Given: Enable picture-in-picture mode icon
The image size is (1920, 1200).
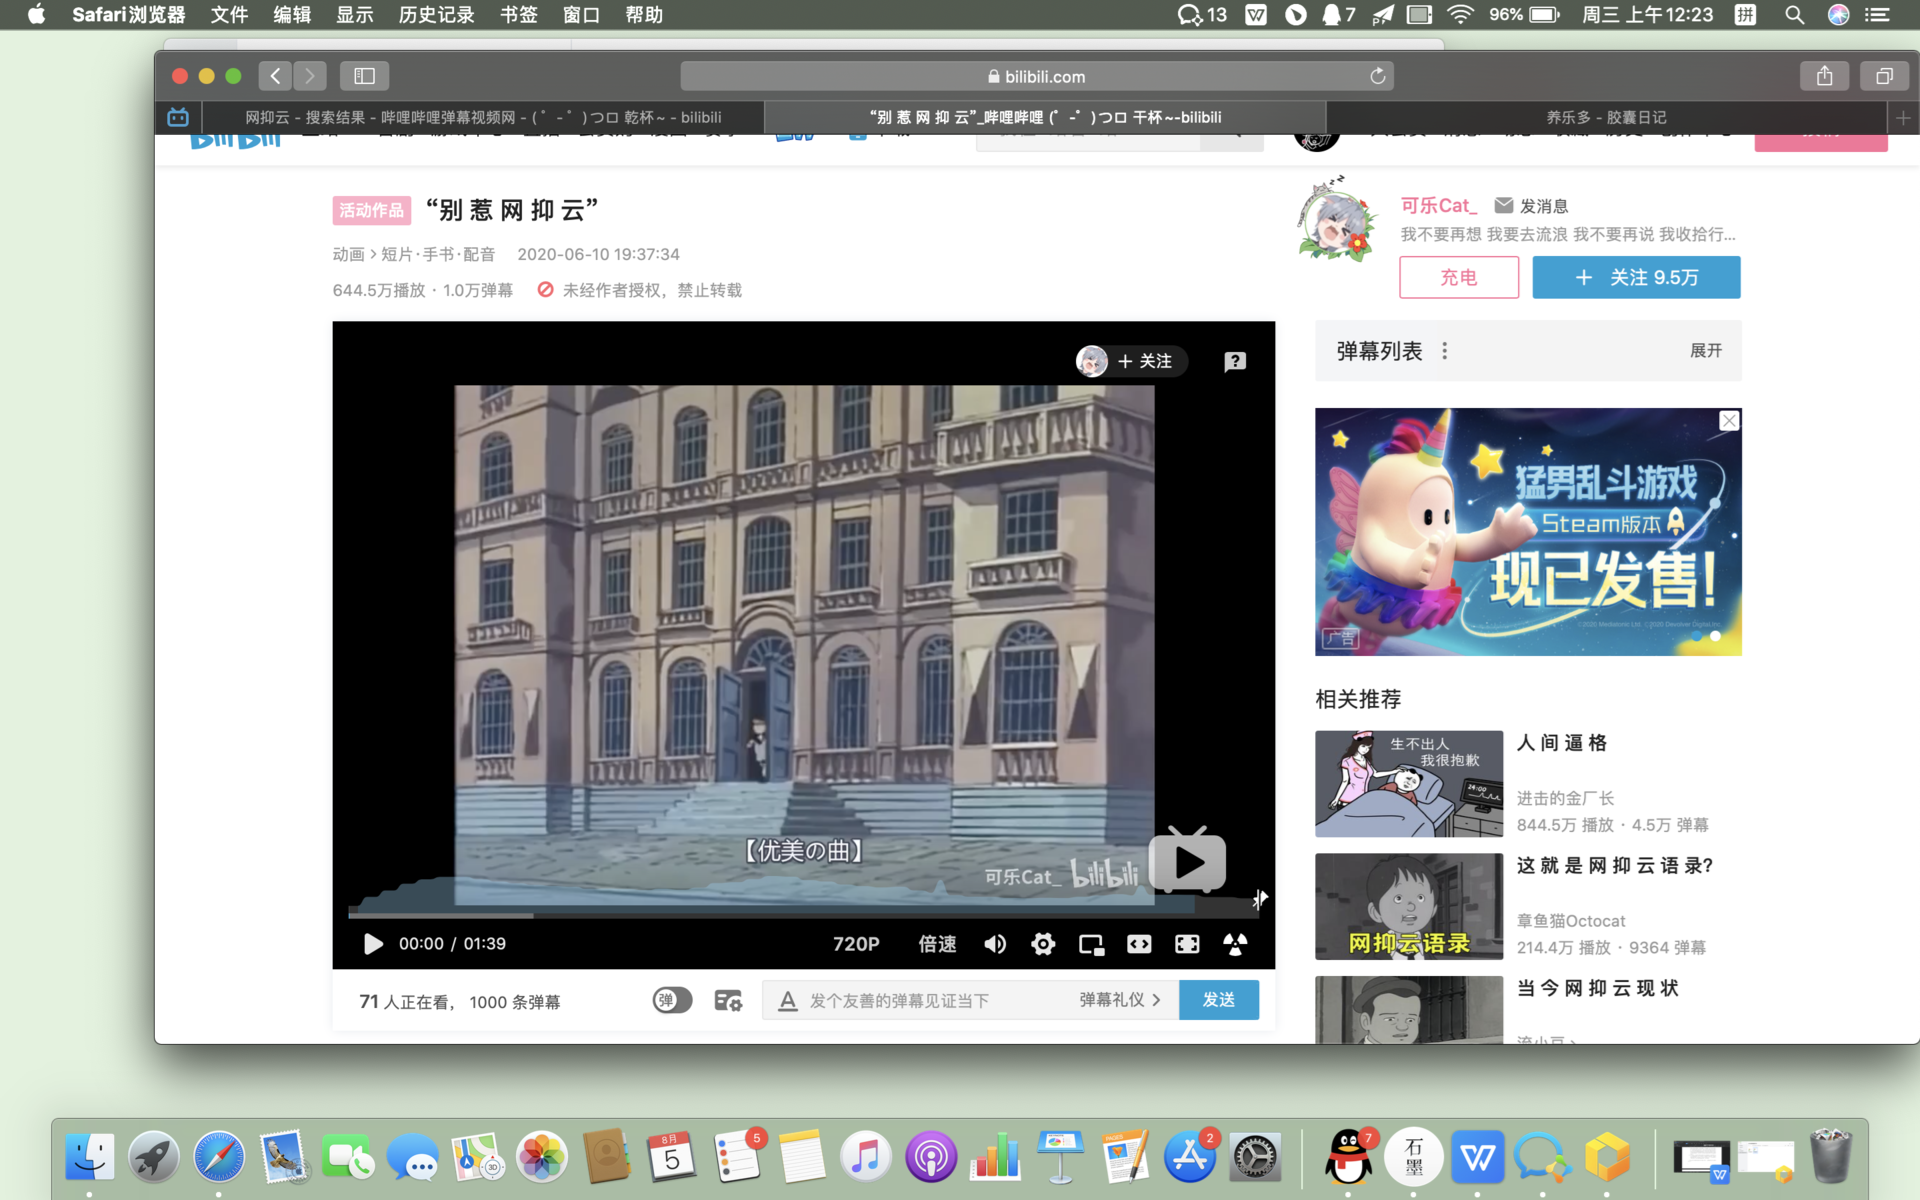Looking at the screenshot, I should coord(1091,944).
